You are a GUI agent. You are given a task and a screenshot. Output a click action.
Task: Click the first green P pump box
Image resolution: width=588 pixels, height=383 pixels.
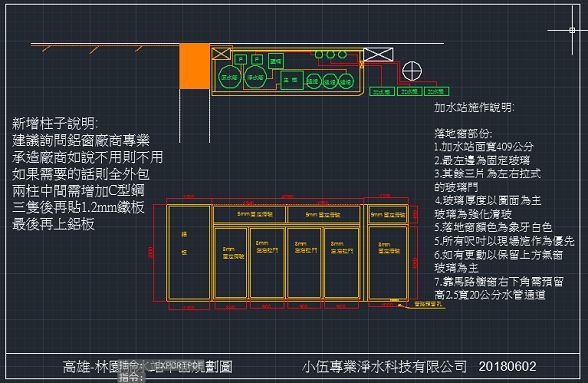tap(240, 59)
